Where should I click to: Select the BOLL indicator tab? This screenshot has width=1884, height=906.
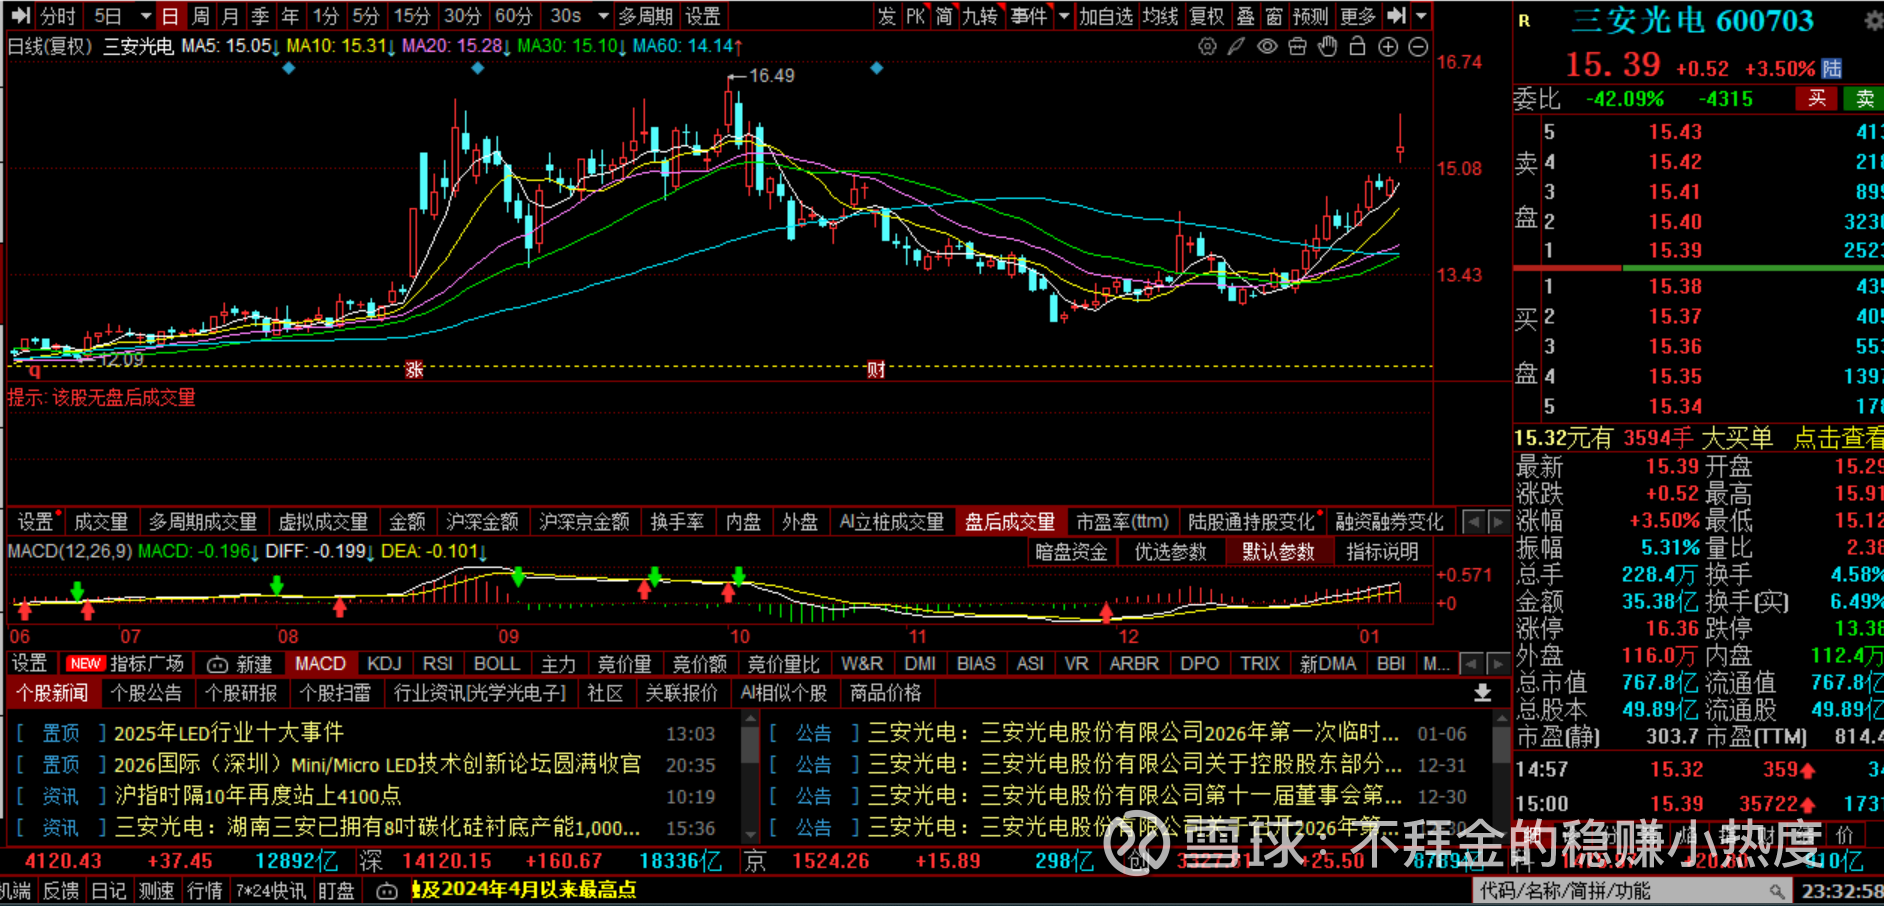(x=496, y=664)
